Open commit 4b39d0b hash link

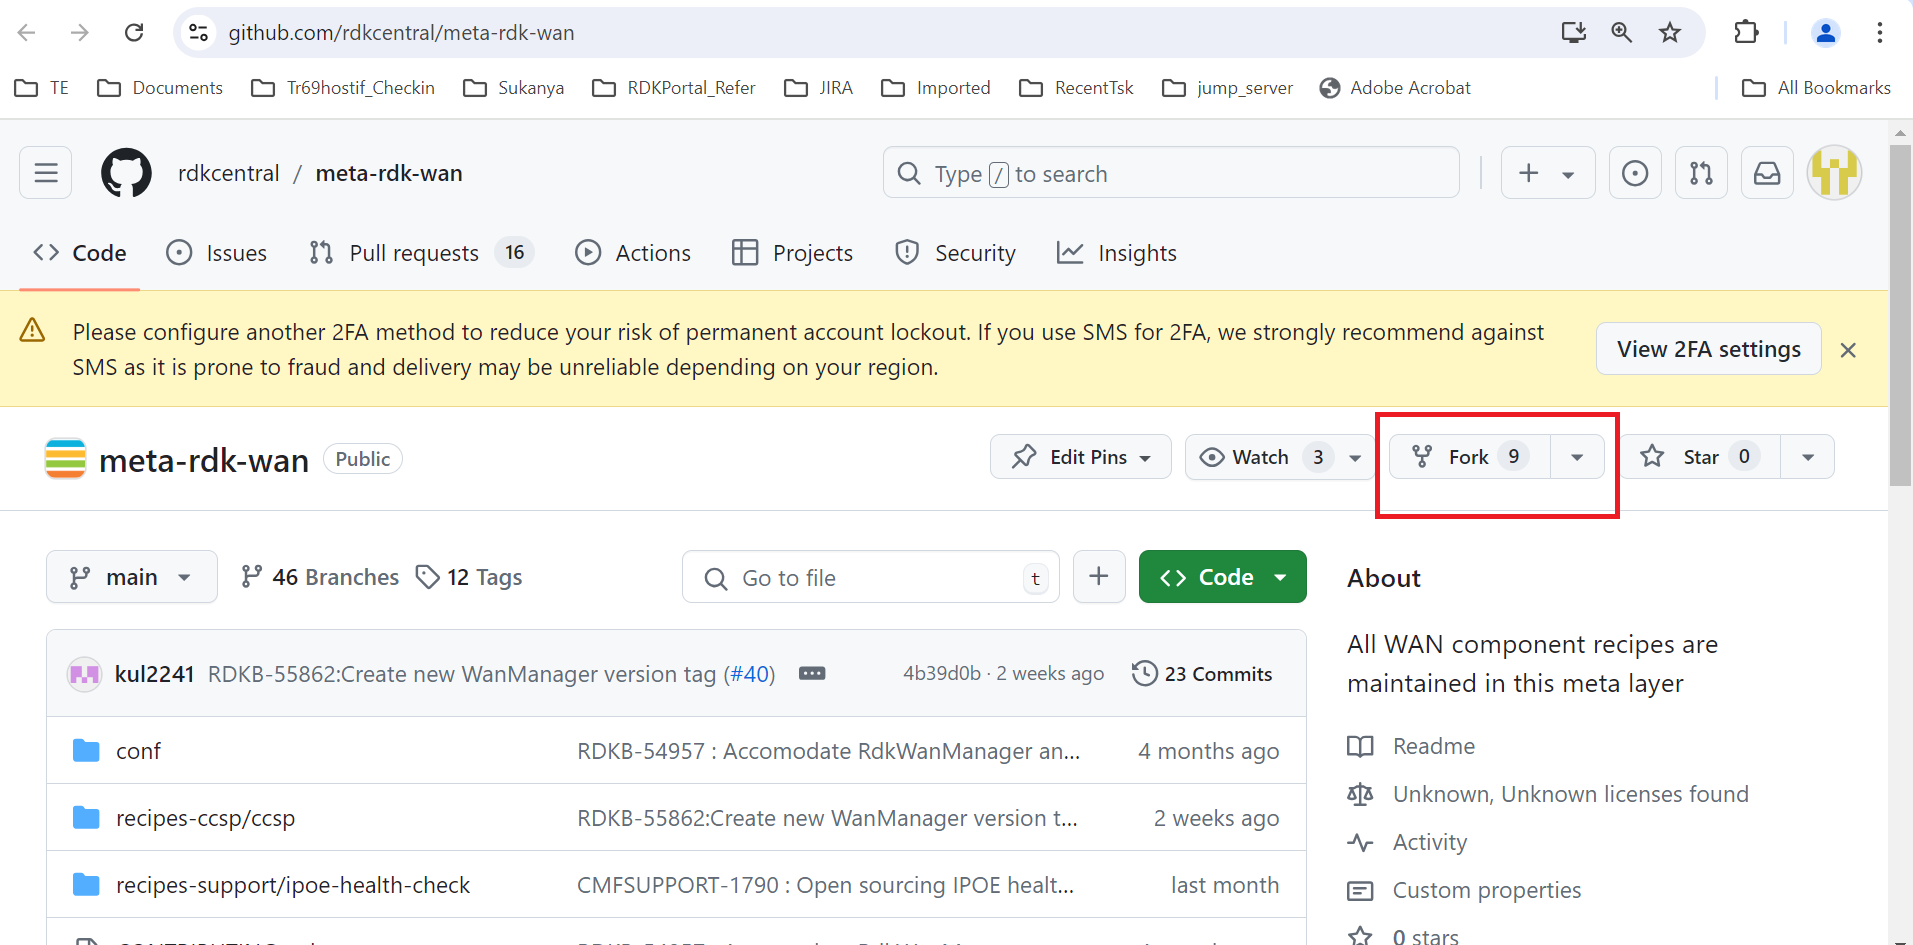coord(942,674)
